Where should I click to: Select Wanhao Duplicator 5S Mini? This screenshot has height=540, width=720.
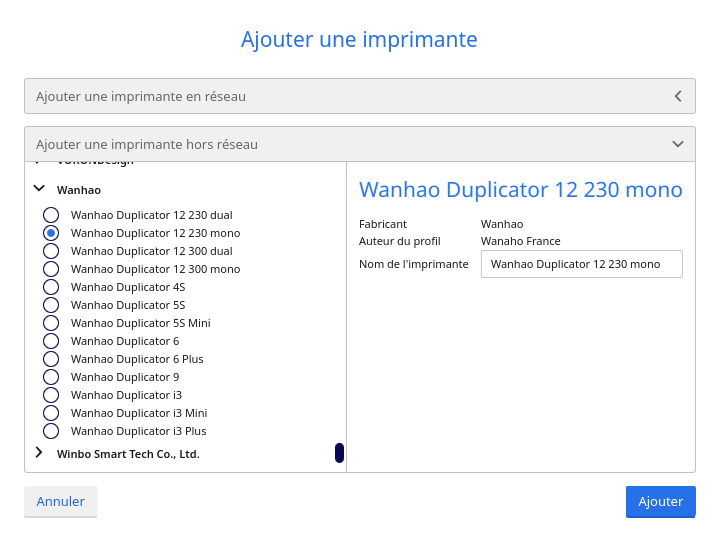[x=51, y=323]
